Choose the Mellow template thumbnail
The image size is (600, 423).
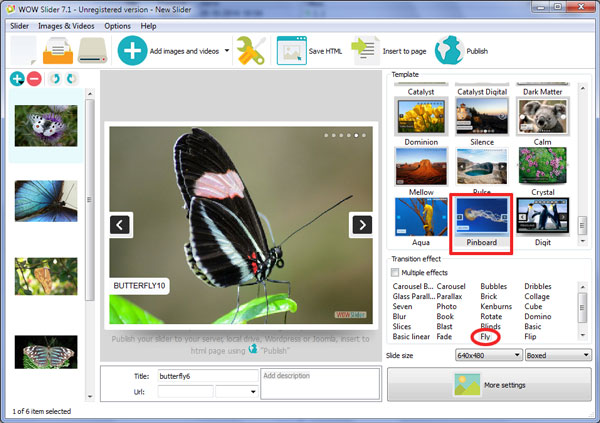[x=421, y=167]
